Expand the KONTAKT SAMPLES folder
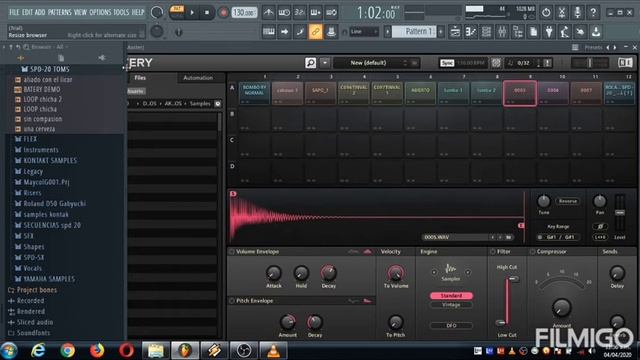This screenshot has height=360, width=640. point(50,161)
